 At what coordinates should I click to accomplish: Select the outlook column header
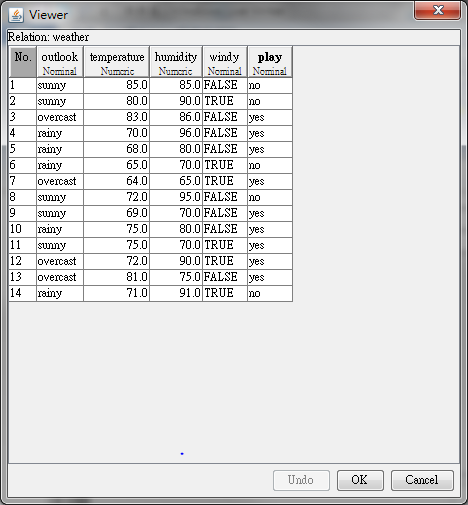pos(60,62)
